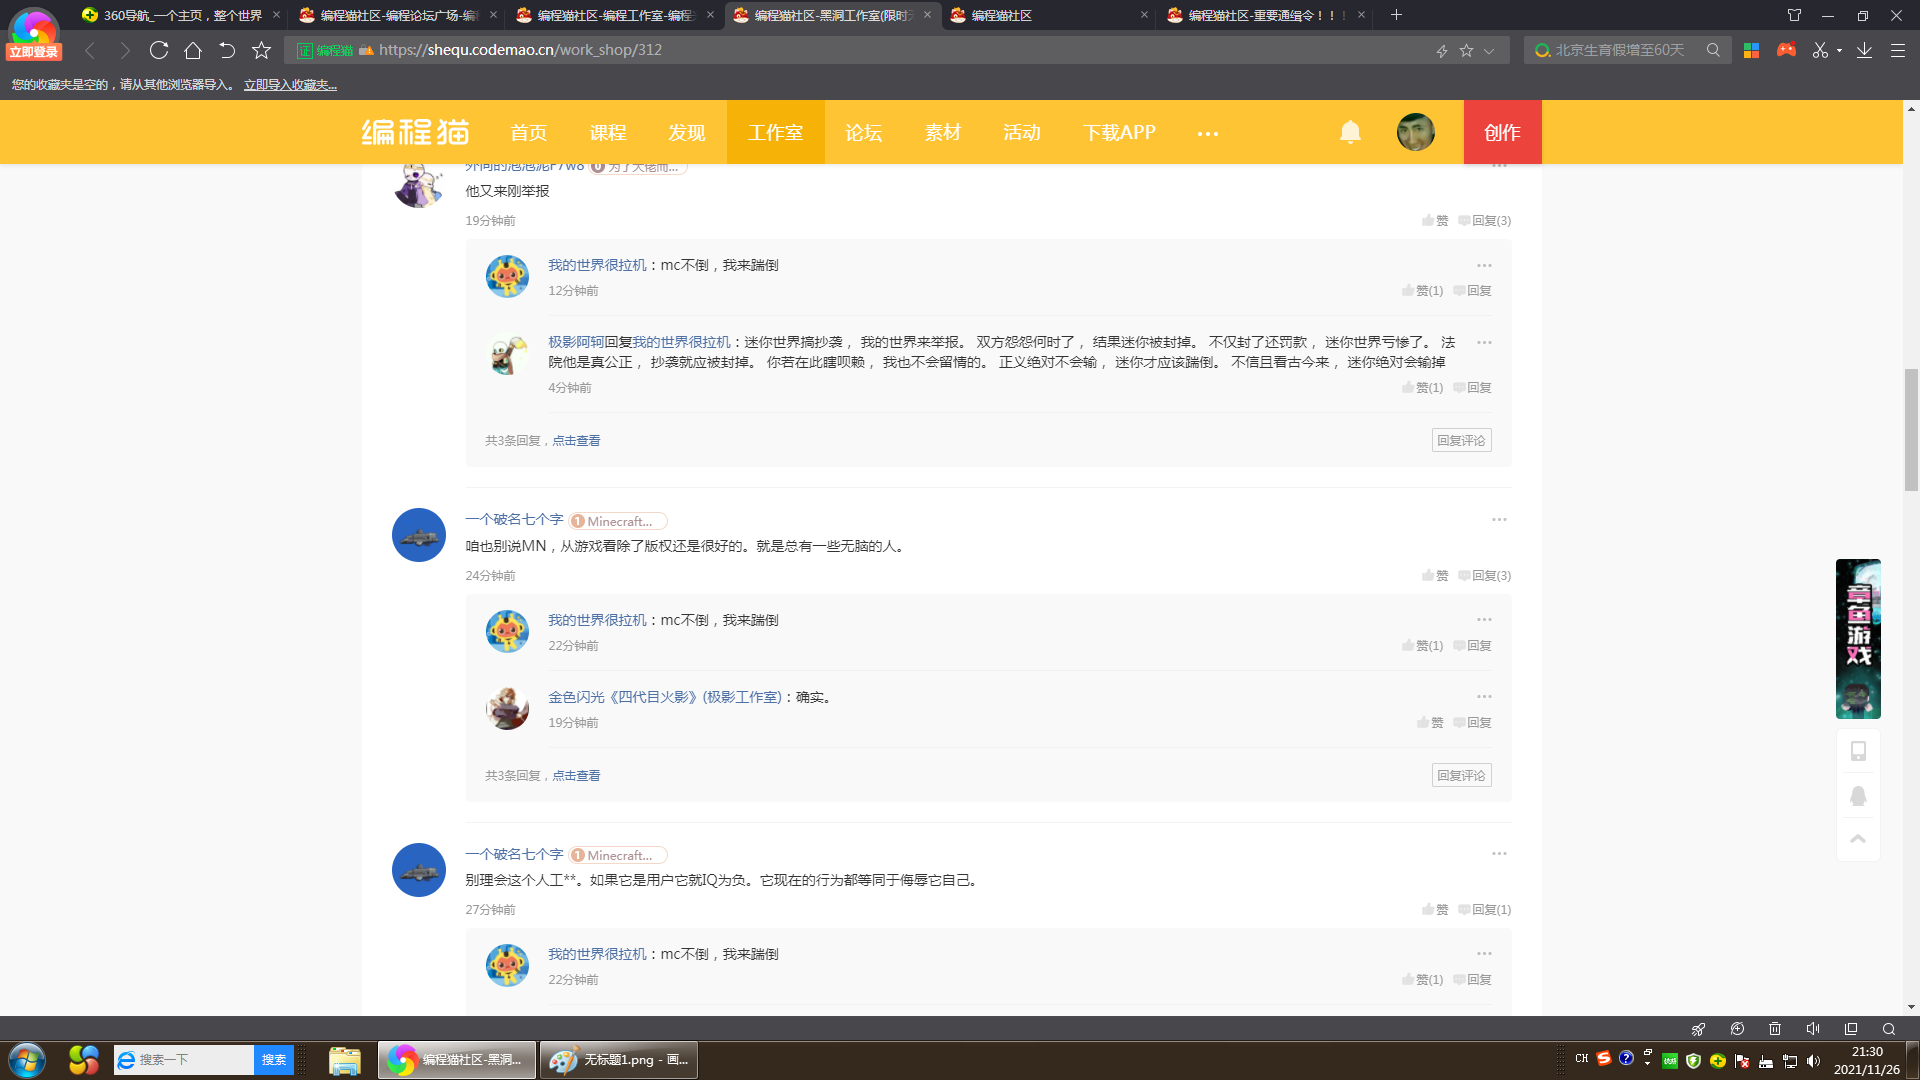This screenshot has height=1080, width=1920.
Task: Open notifications bell in the yellow site header
Action: point(1350,132)
